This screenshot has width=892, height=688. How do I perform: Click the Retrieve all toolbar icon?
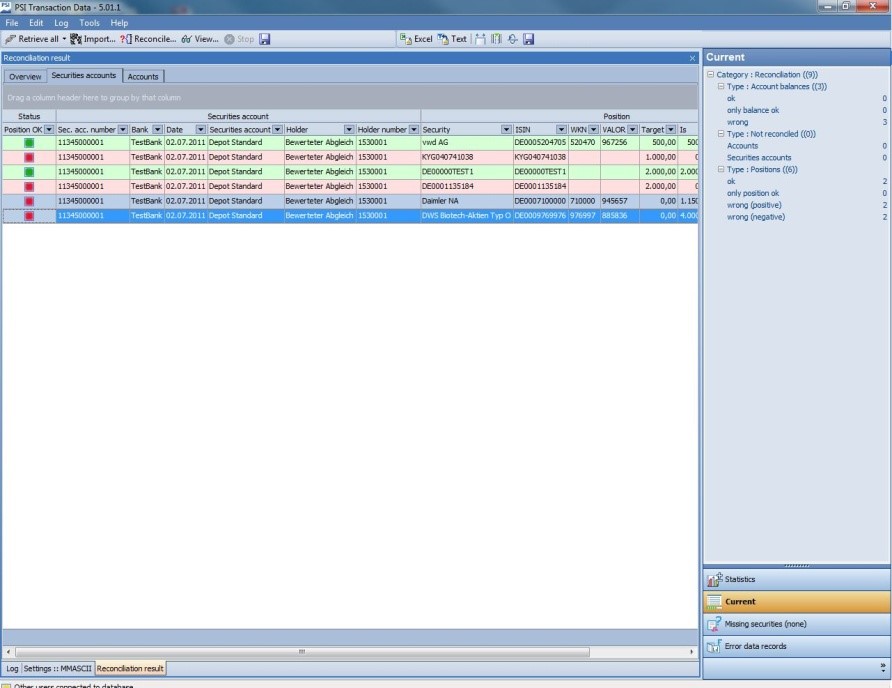(x=11, y=39)
